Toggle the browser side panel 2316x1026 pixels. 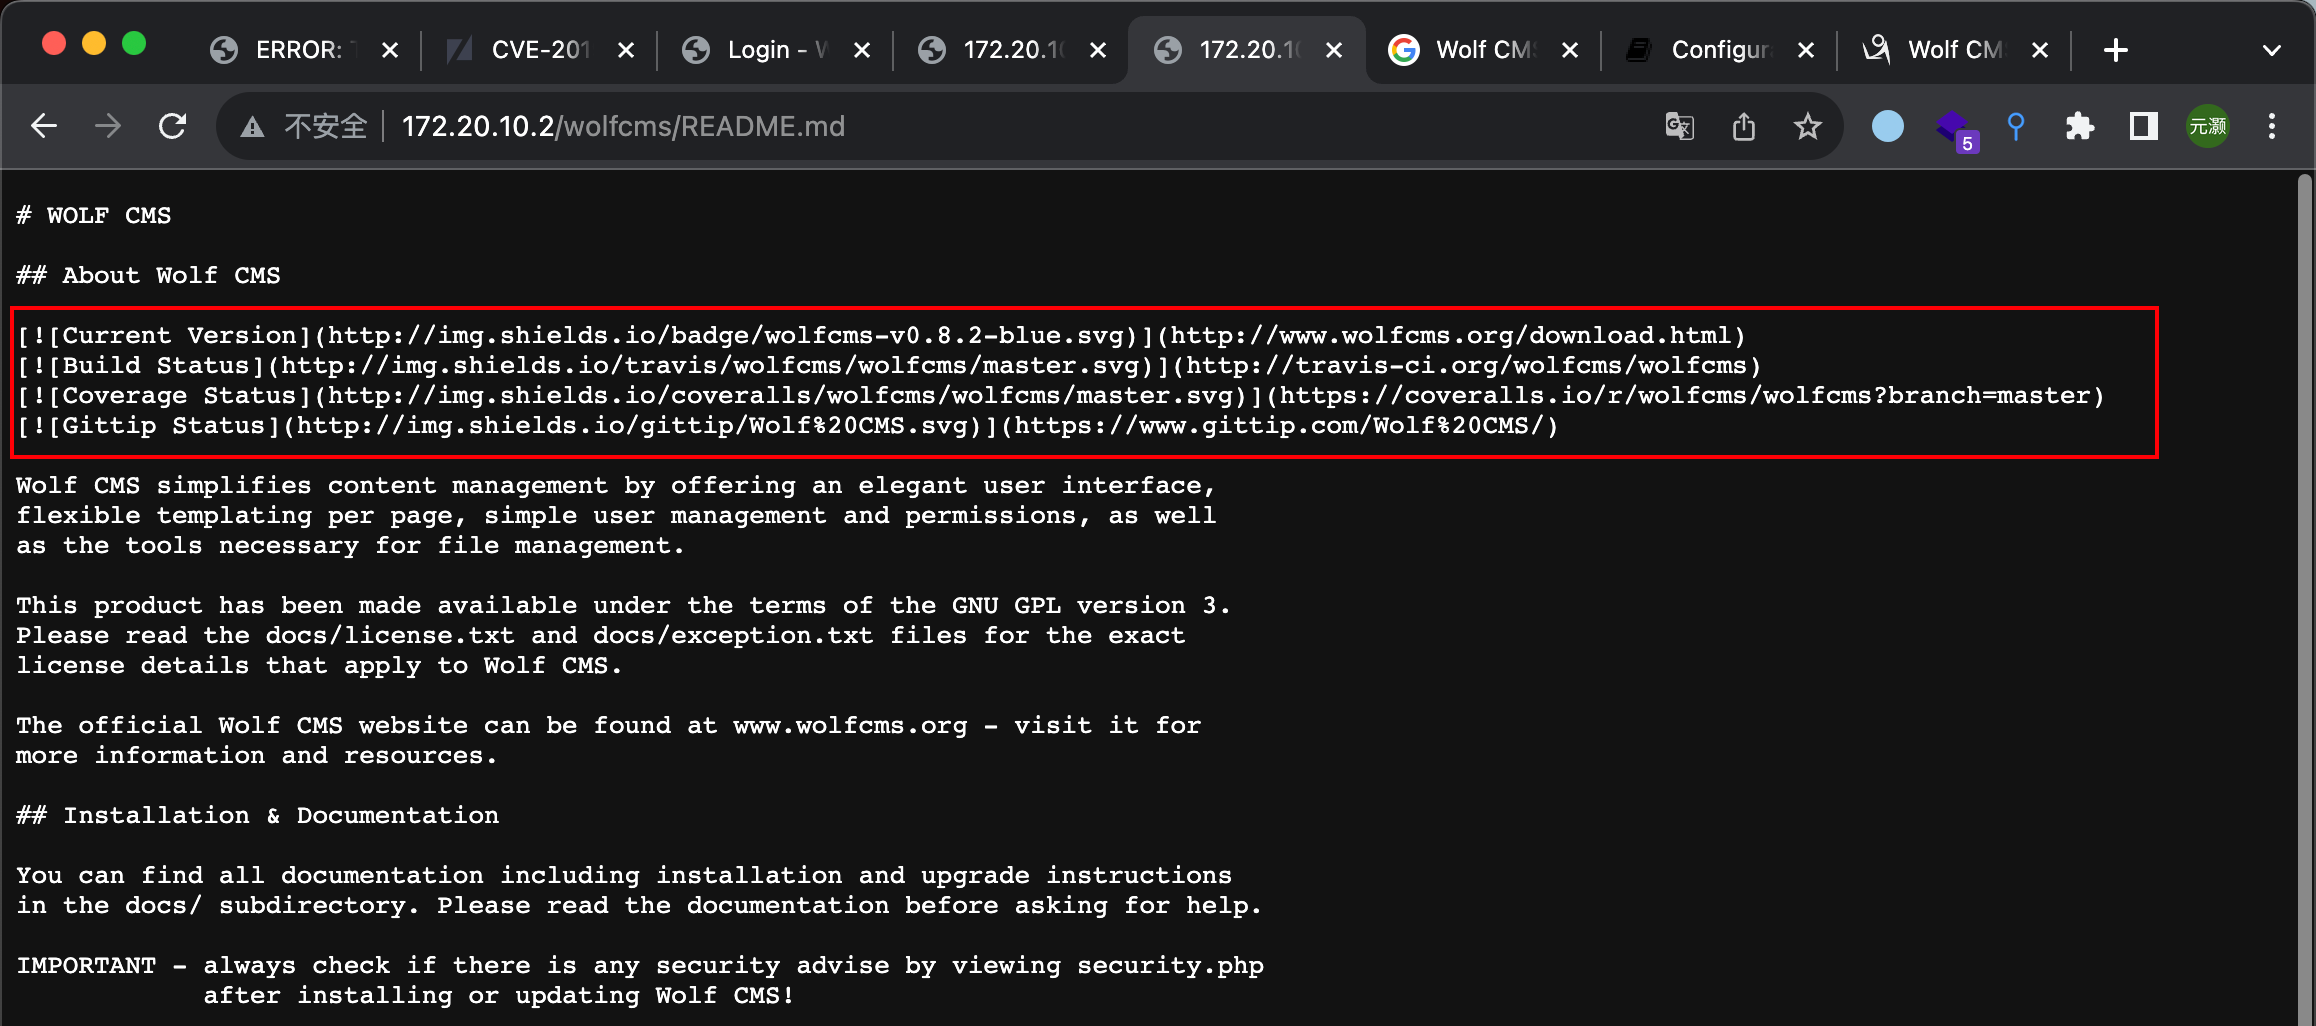click(2144, 126)
